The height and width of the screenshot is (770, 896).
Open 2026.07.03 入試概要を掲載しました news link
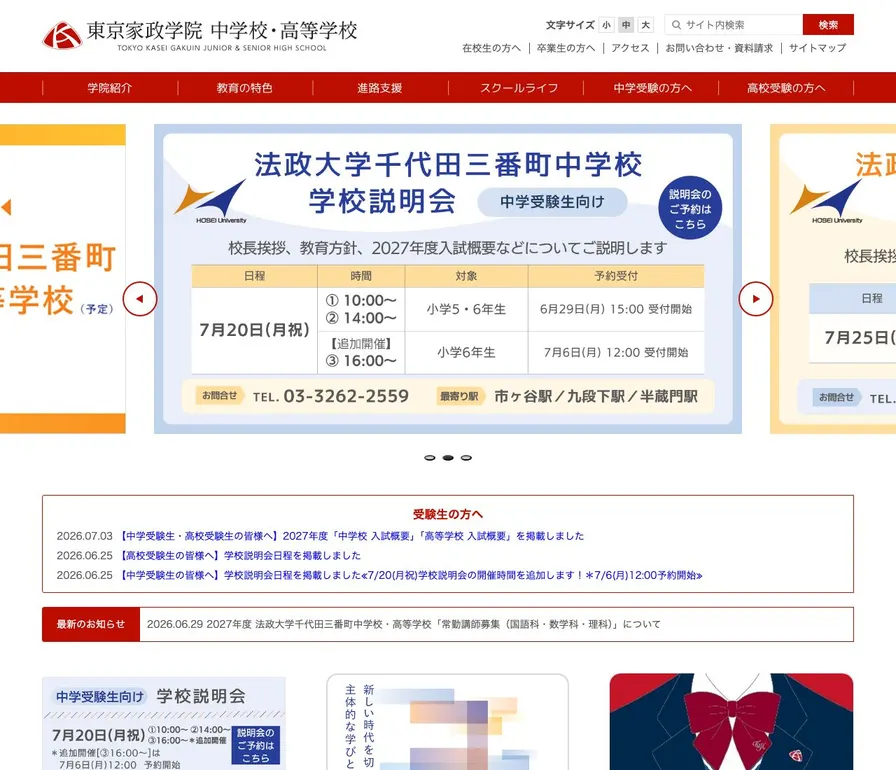pyautogui.click(x=352, y=536)
